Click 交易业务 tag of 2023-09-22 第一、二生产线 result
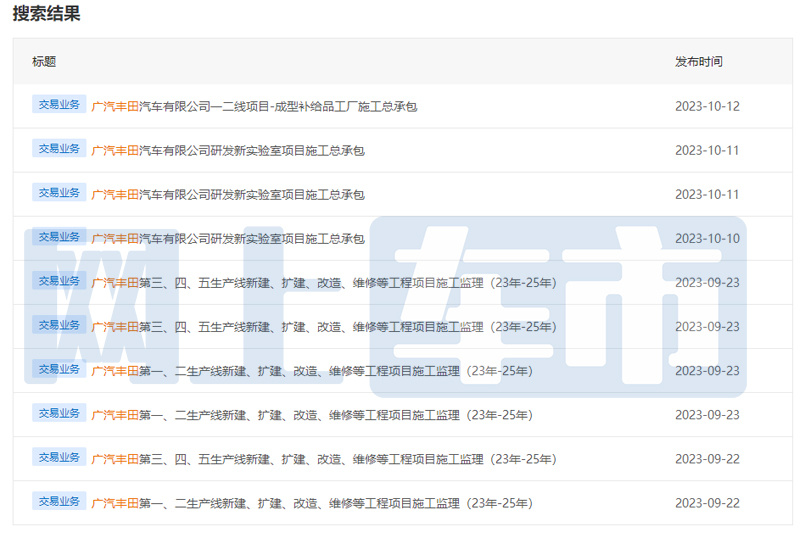 (59, 501)
